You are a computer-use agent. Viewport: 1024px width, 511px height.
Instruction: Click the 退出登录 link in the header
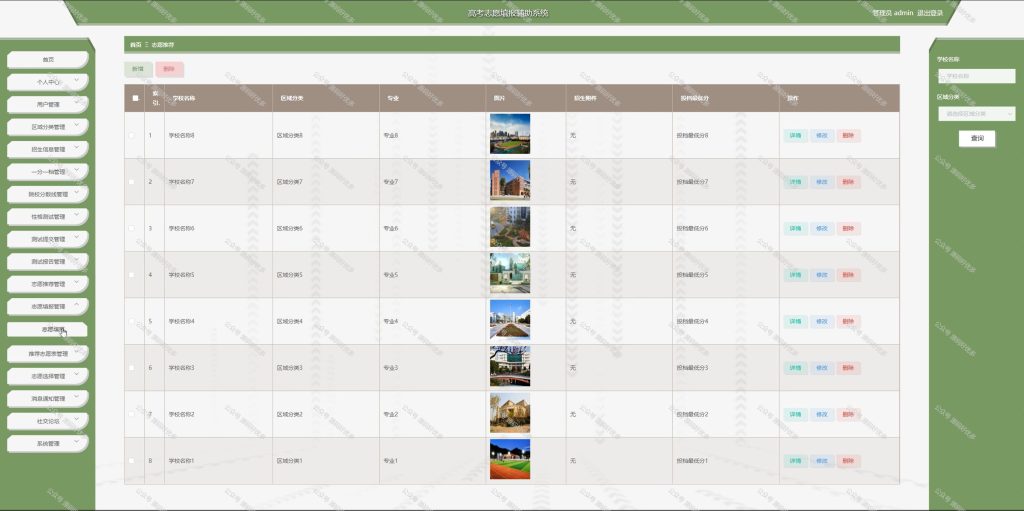[930, 13]
